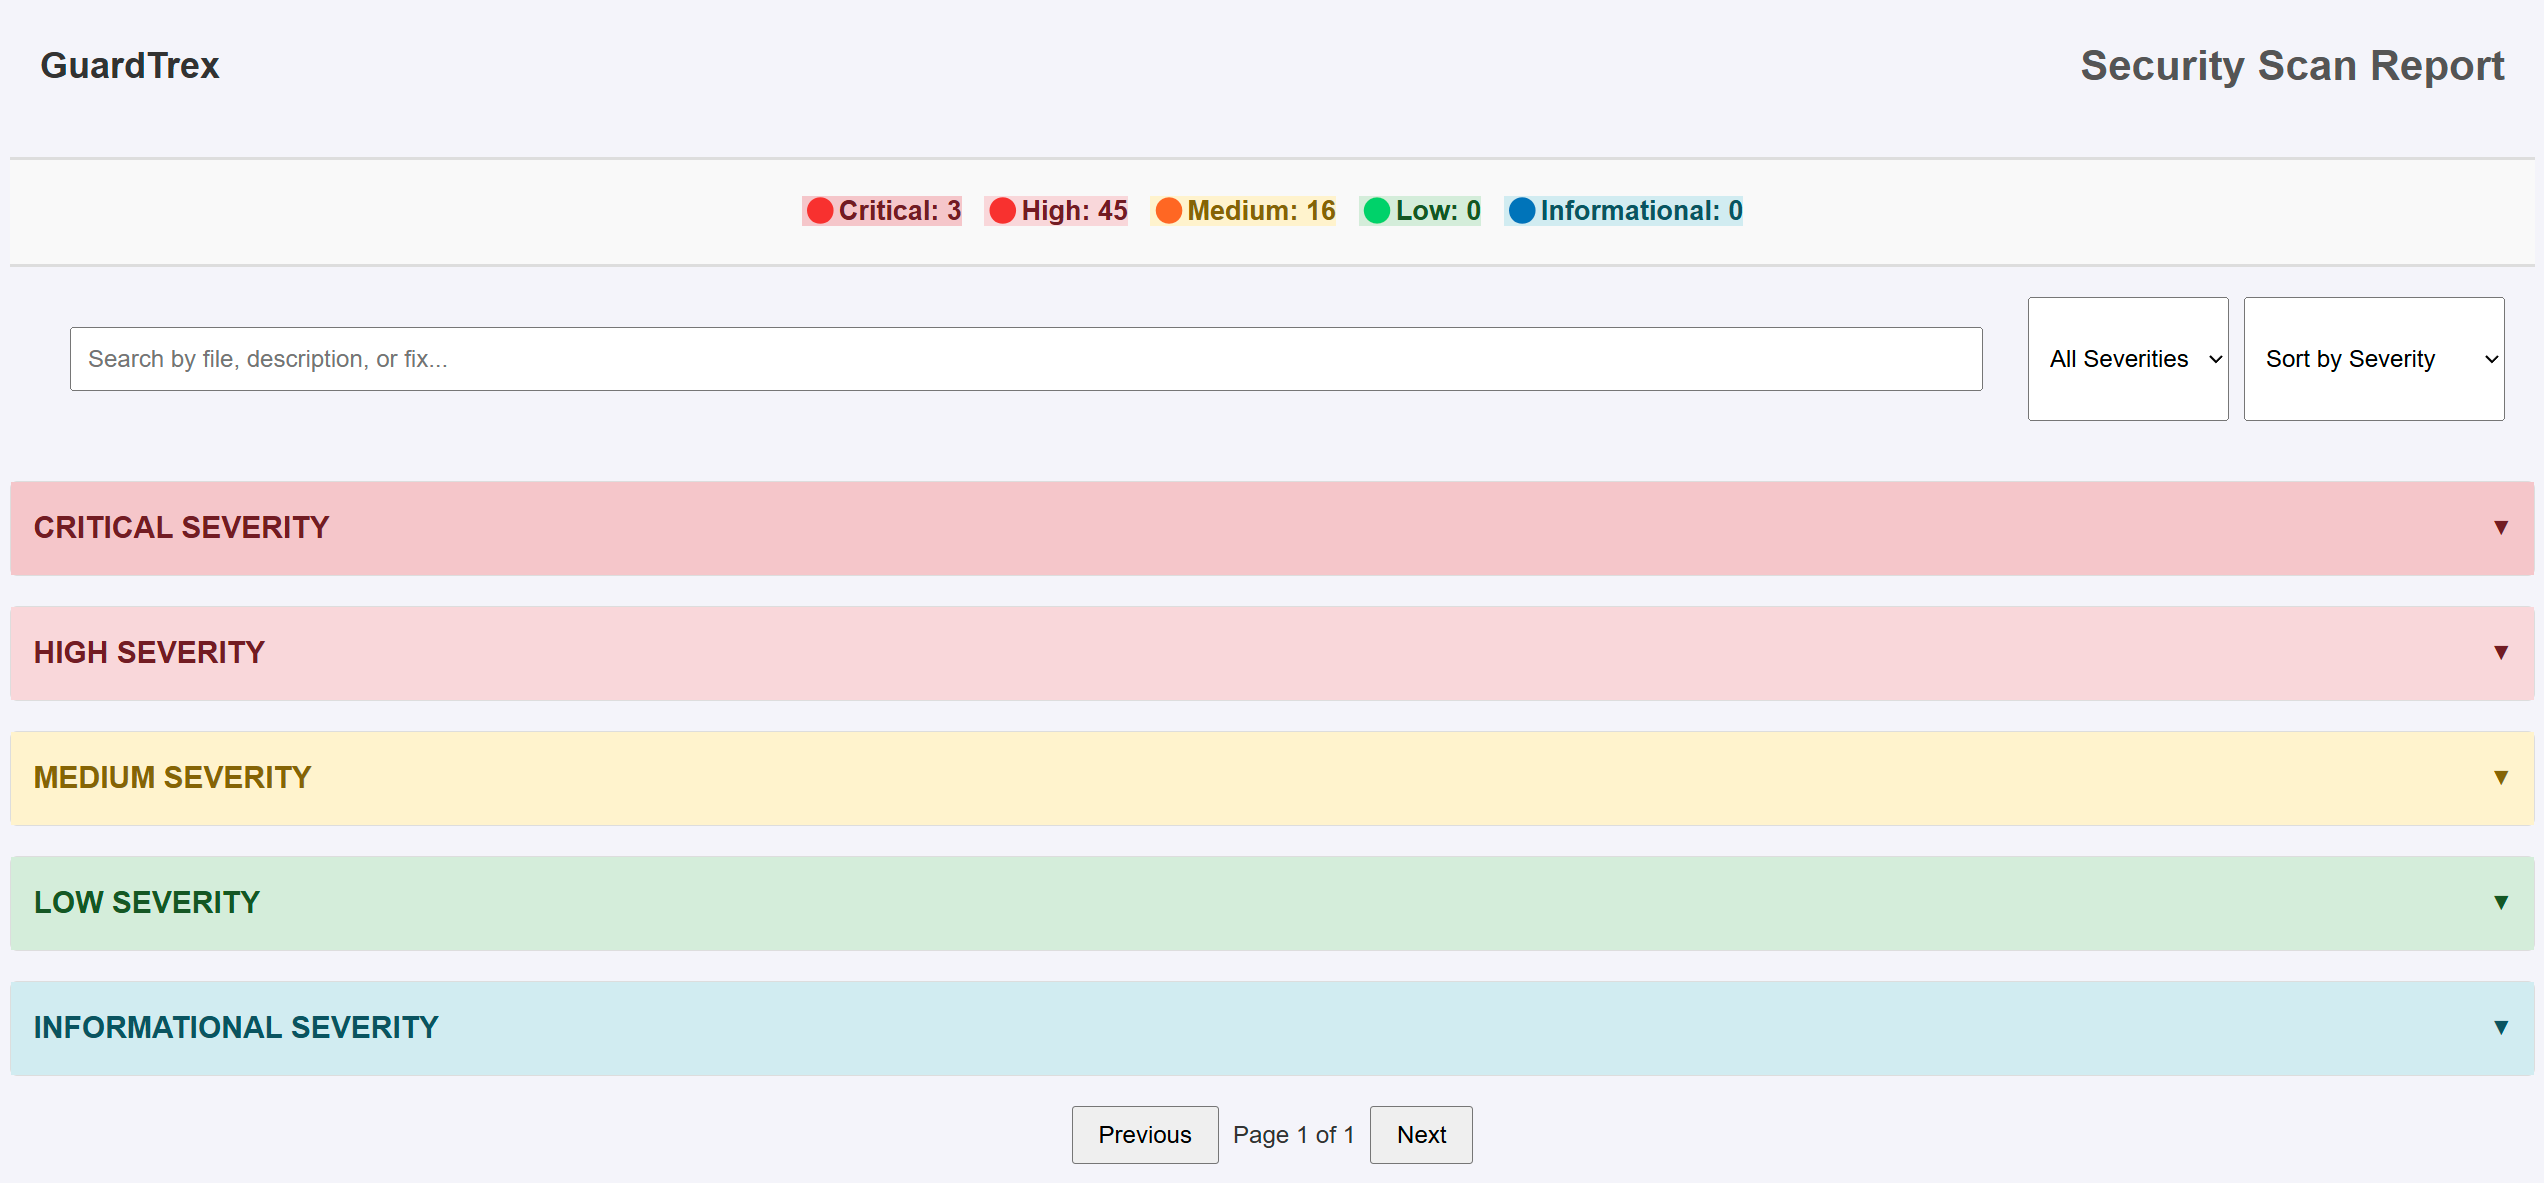The width and height of the screenshot is (2544, 1183).
Task: Click the orange Medium count dot
Action: tap(1168, 211)
